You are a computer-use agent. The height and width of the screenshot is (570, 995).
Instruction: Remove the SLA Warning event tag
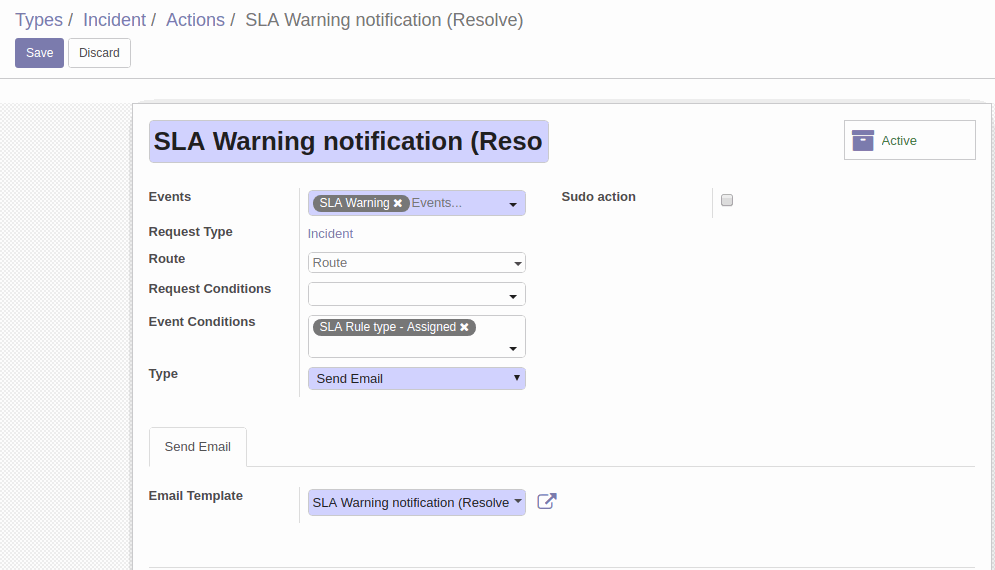[398, 203]
